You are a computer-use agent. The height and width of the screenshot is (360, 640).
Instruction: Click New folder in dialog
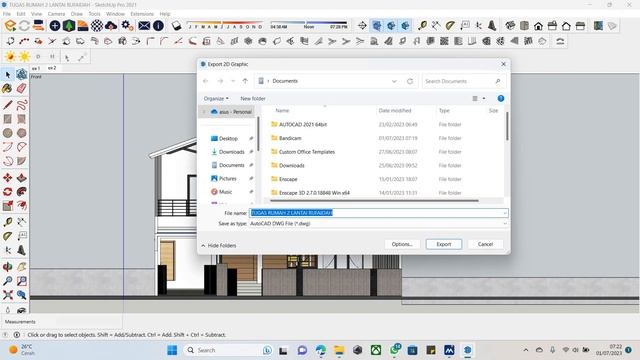tap(253, 98)
